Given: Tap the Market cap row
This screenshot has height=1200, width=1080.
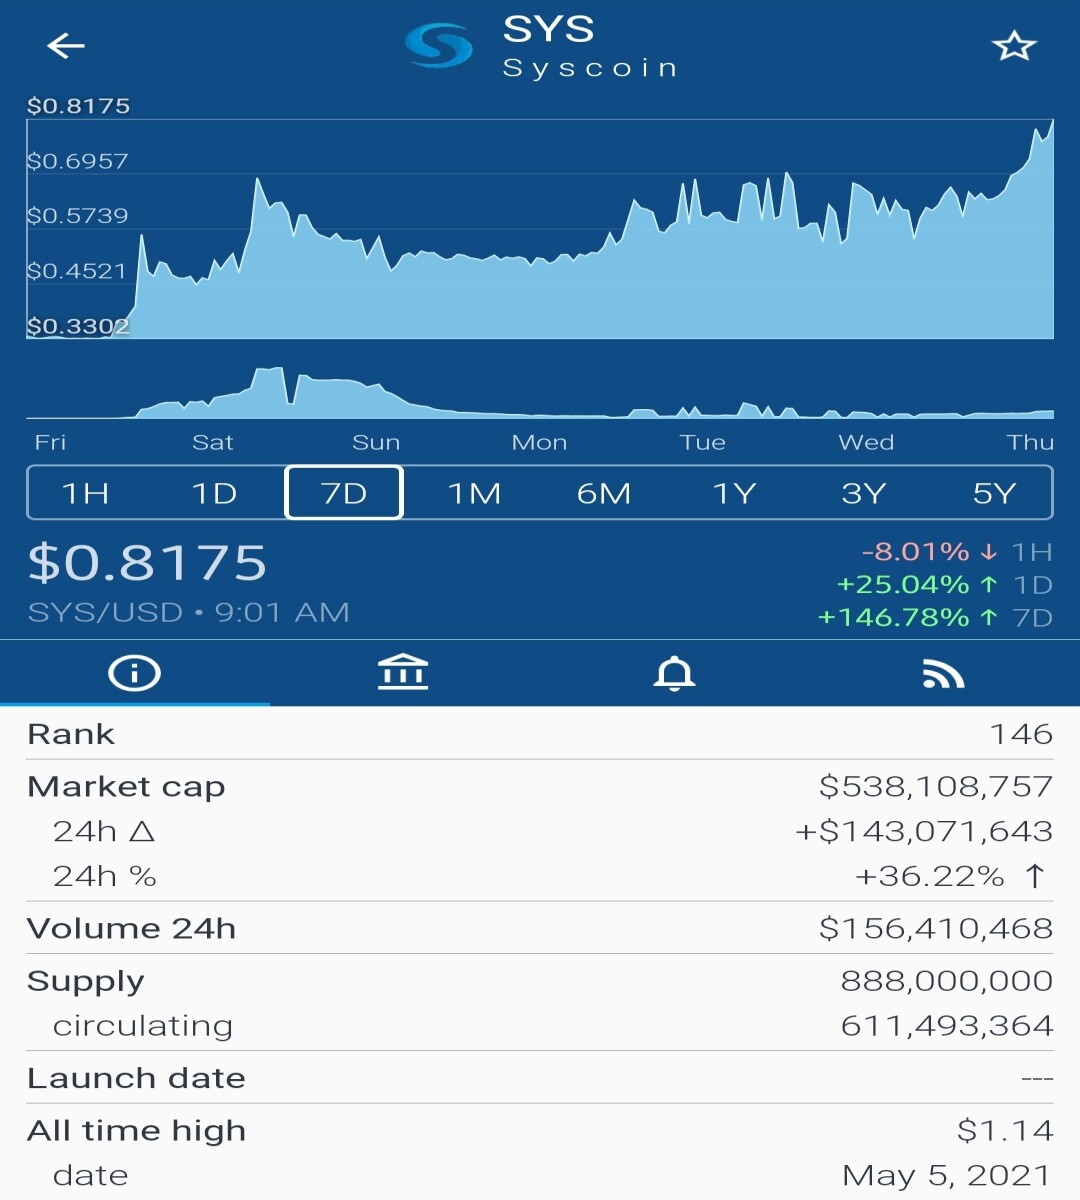Looking at the screenshot, I should [x=540, y=786].
